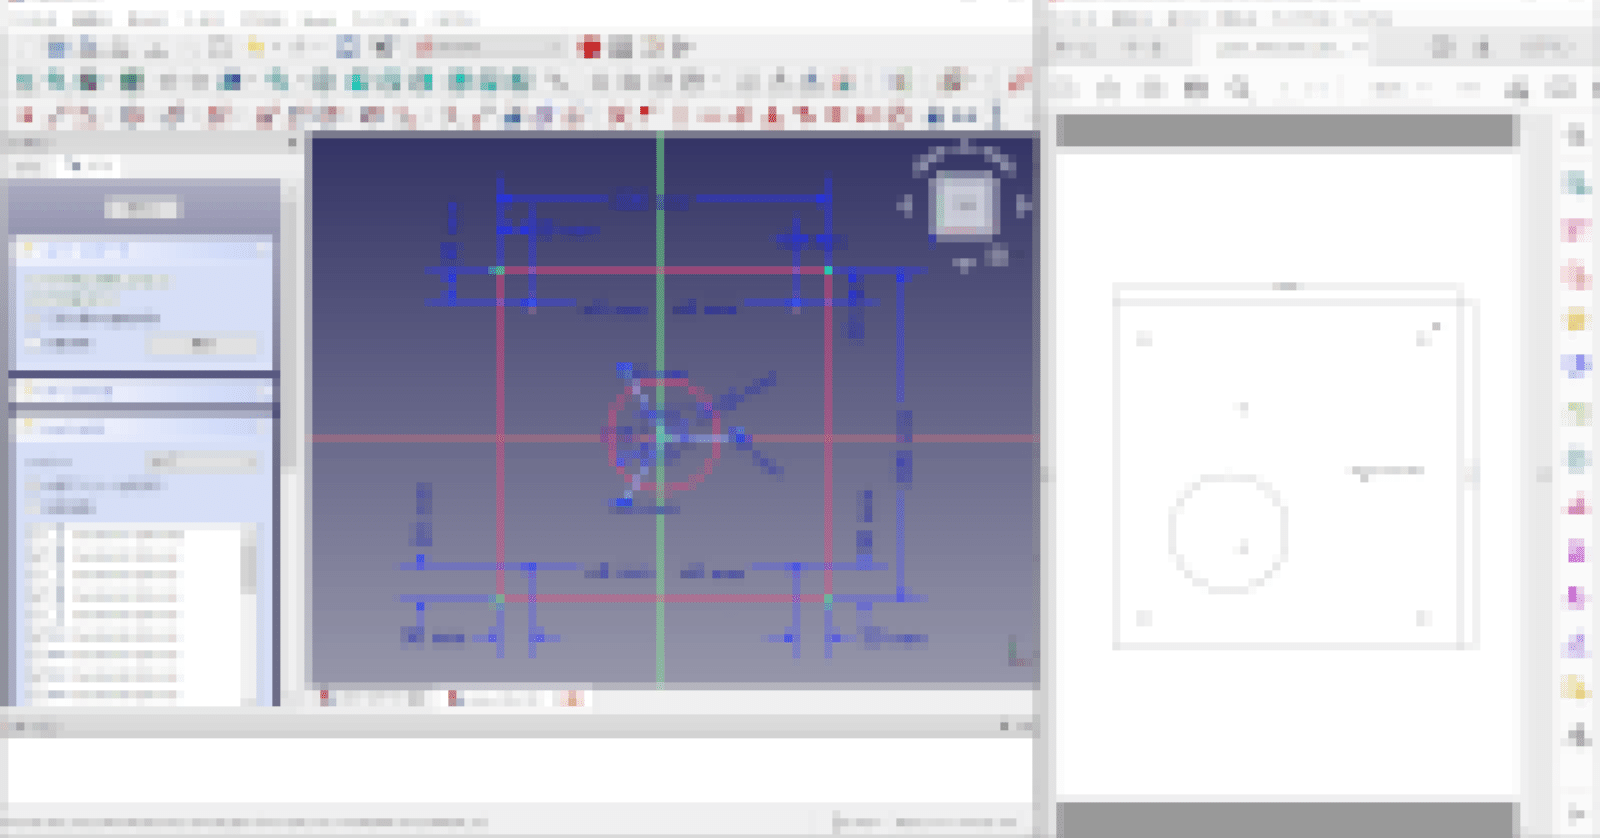Click the Update button in Solver messages
This screenshot has height=838, width=1600.
(203, 343)
